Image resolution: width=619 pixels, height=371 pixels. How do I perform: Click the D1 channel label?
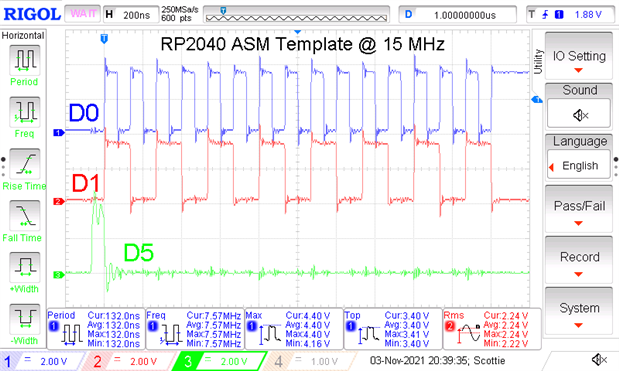coord(86,183)
